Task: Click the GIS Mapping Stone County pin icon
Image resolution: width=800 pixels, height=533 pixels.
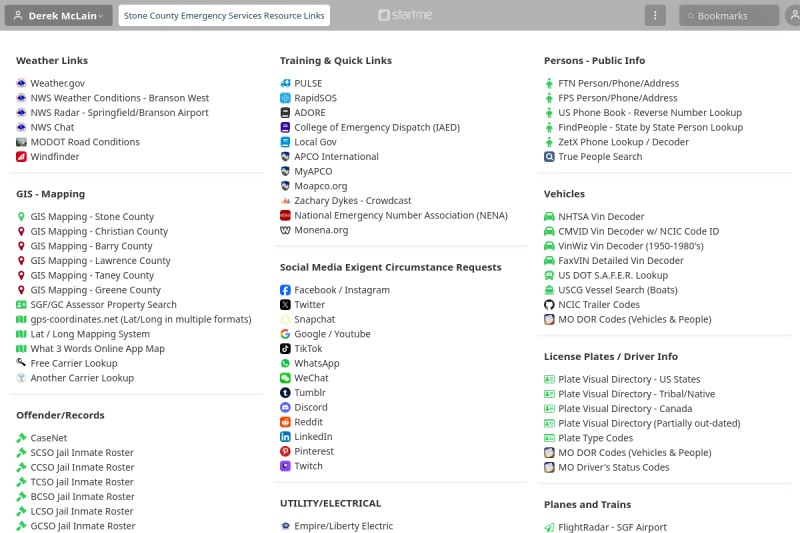Action: (x=21, y=217)
